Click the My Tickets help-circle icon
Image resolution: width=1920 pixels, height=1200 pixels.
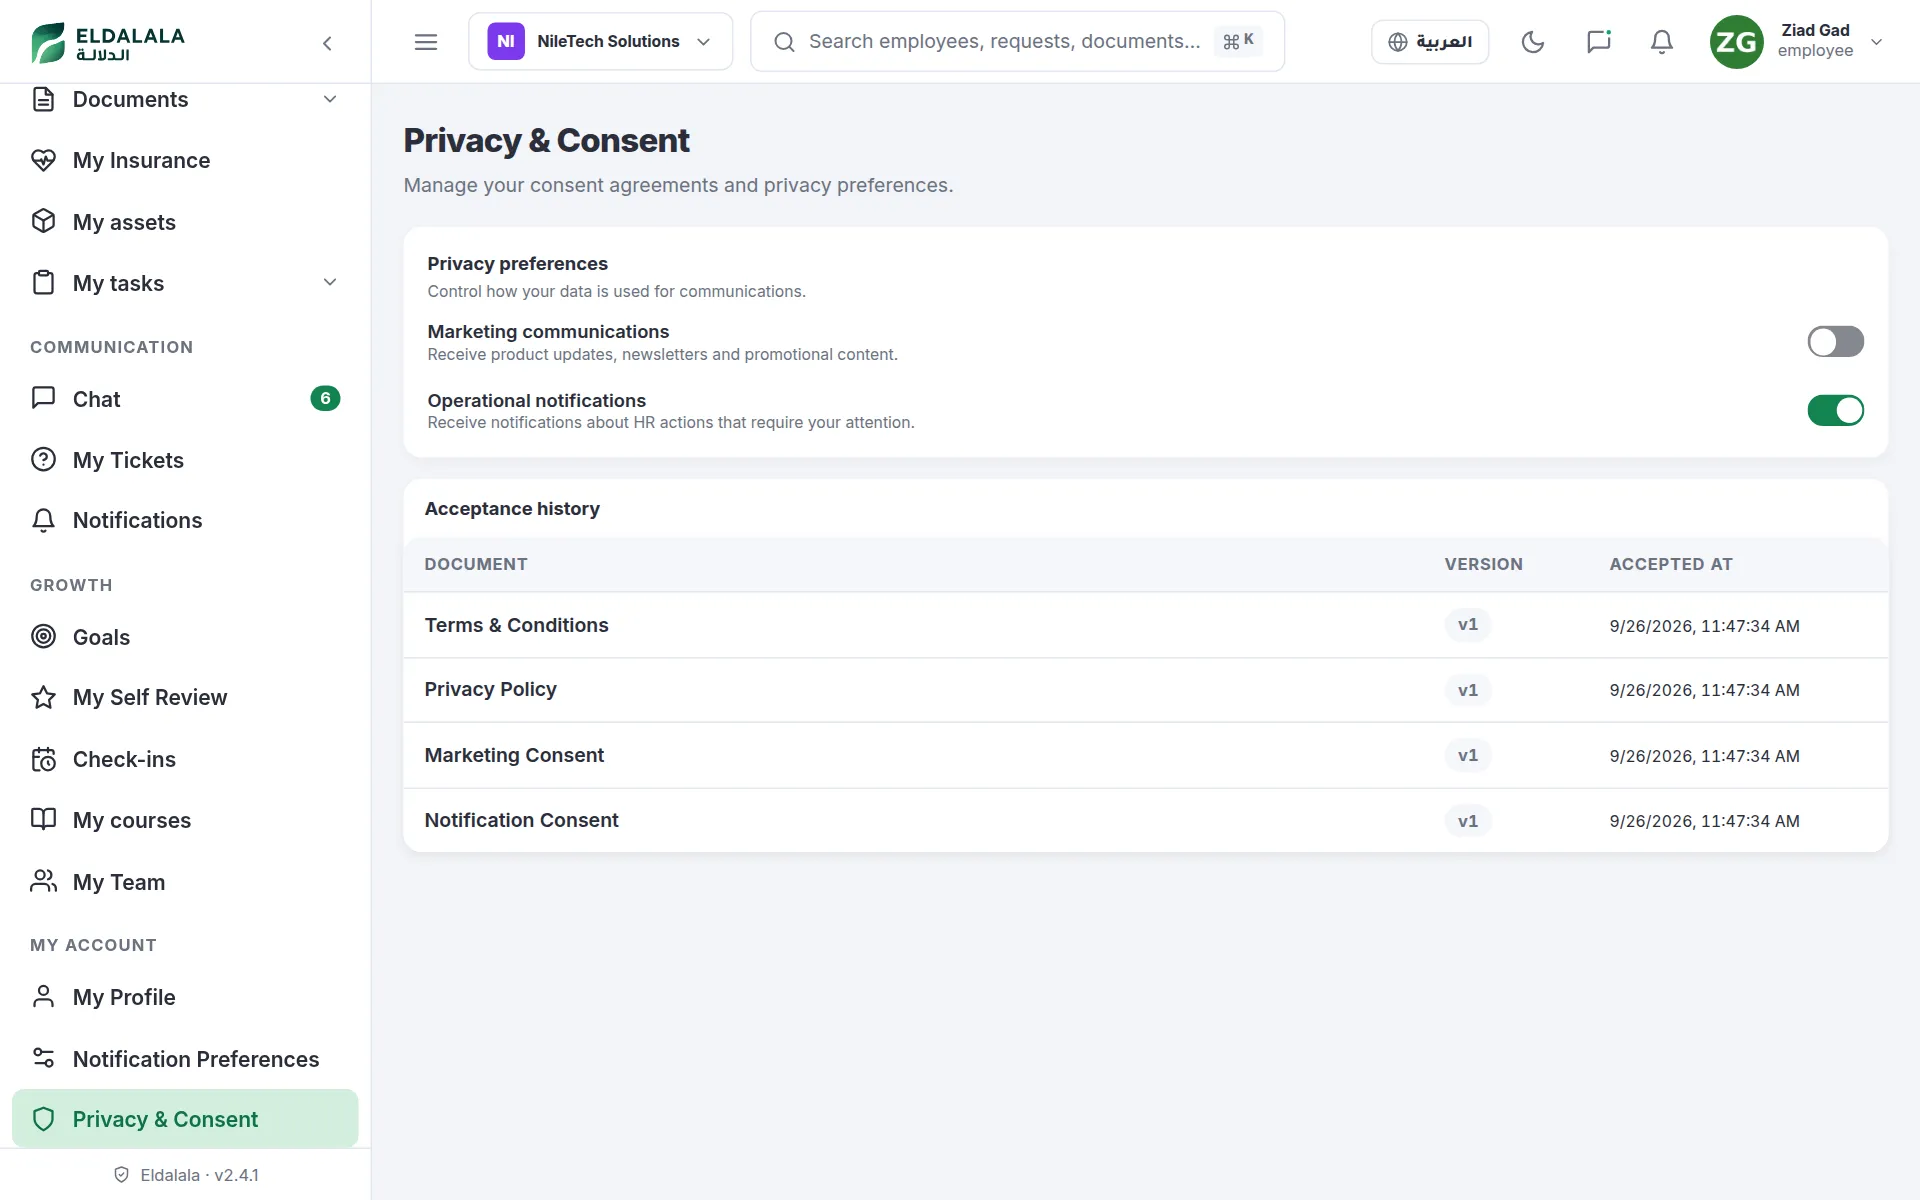(43, 459)
